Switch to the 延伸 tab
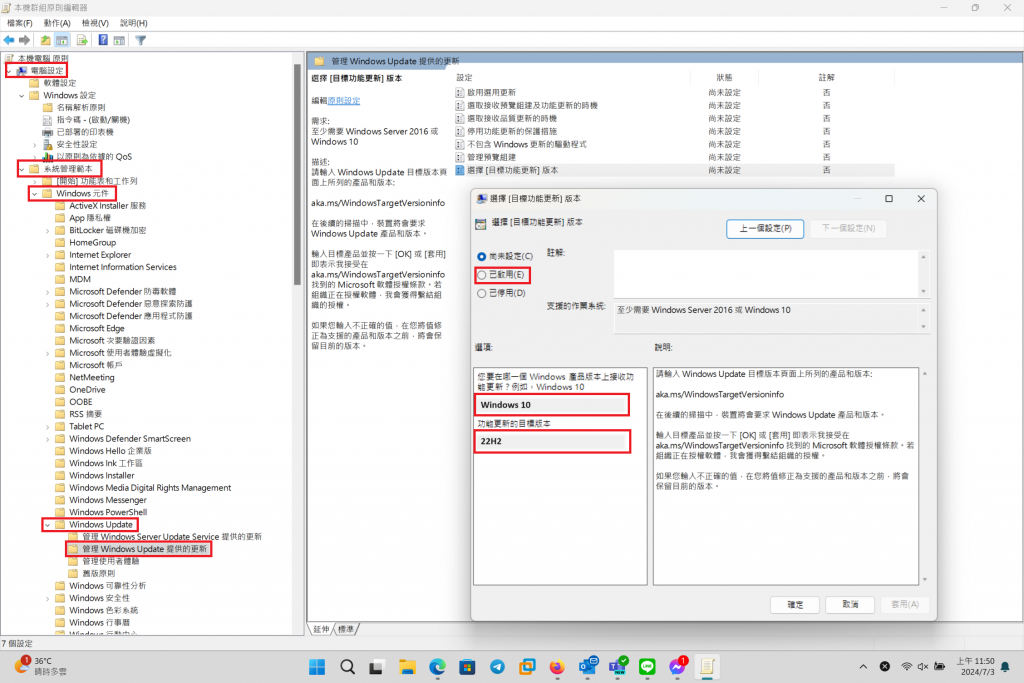The width and height of the screenshot is (1024, 683). [x=321, y=629]
